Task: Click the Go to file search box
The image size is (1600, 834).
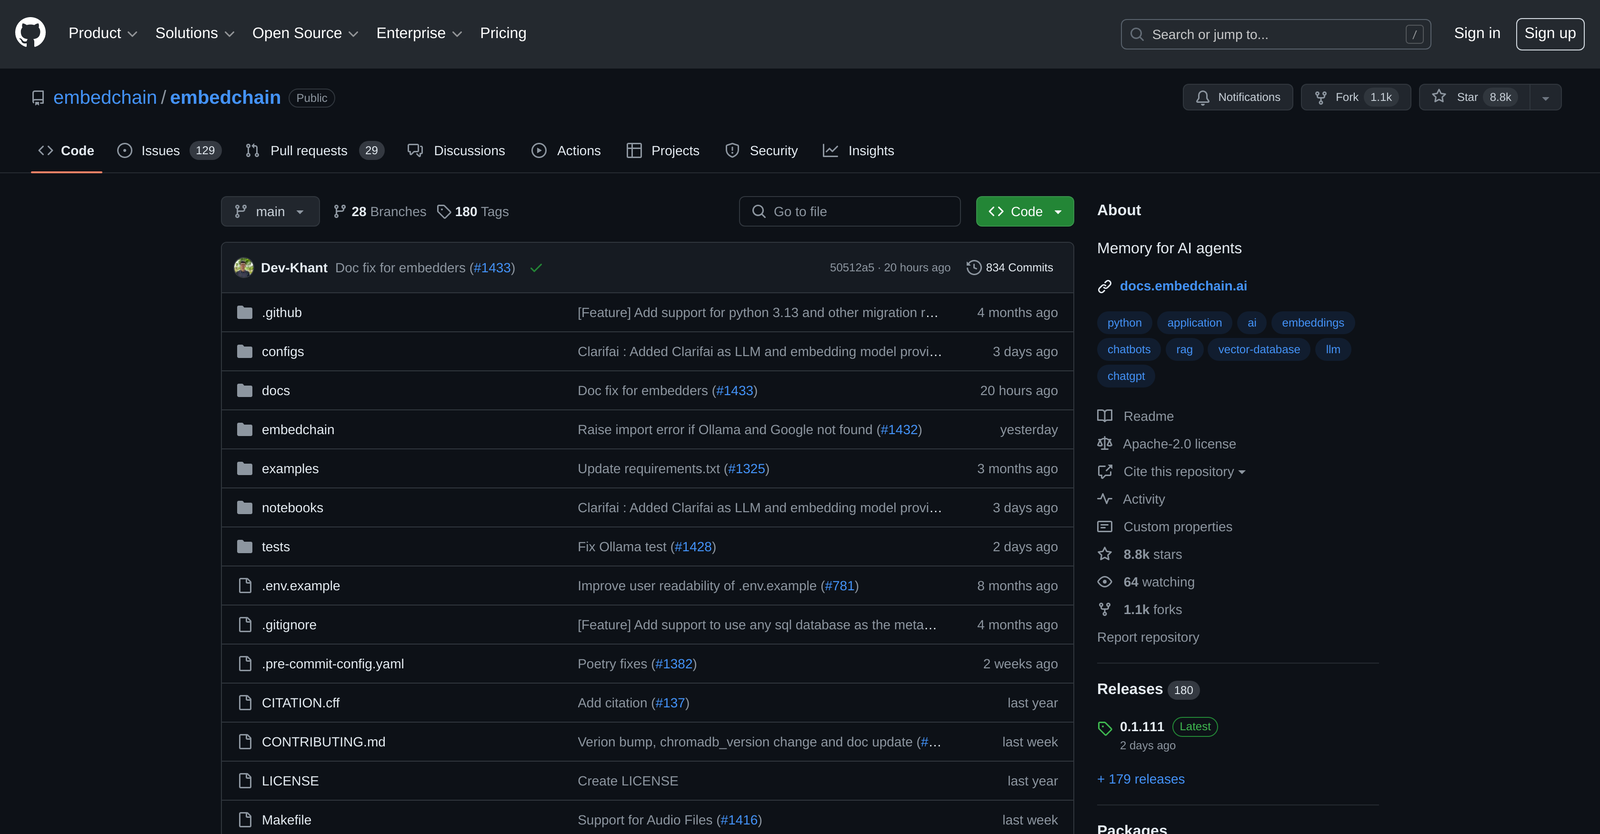Action: 850,211
